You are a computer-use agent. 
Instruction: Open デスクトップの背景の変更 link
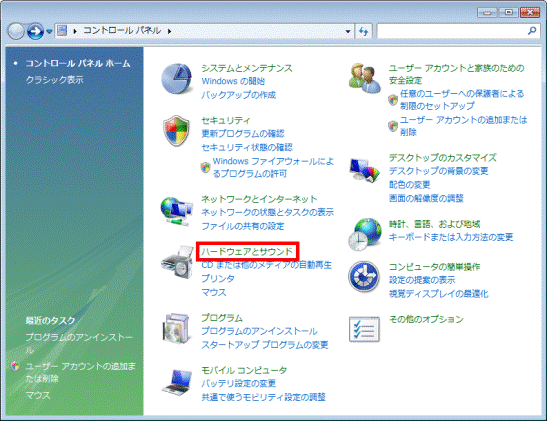439,171
